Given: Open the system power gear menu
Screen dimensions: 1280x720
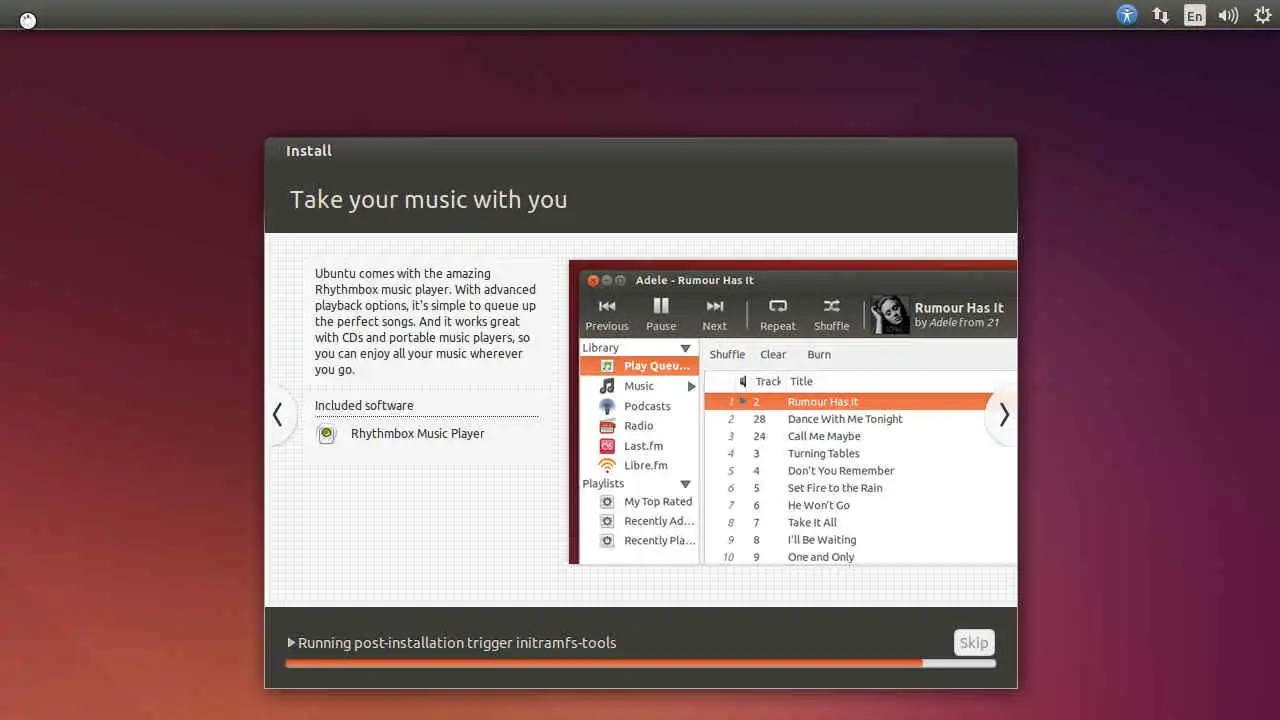Looking at the screenshot, I should point(1263,15).
